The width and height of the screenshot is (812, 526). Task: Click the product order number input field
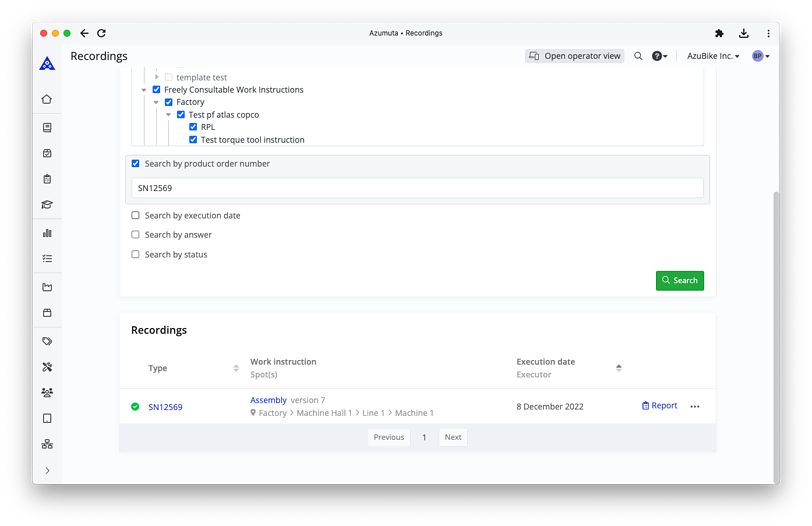pyautogui.click(x=417, y=188)
